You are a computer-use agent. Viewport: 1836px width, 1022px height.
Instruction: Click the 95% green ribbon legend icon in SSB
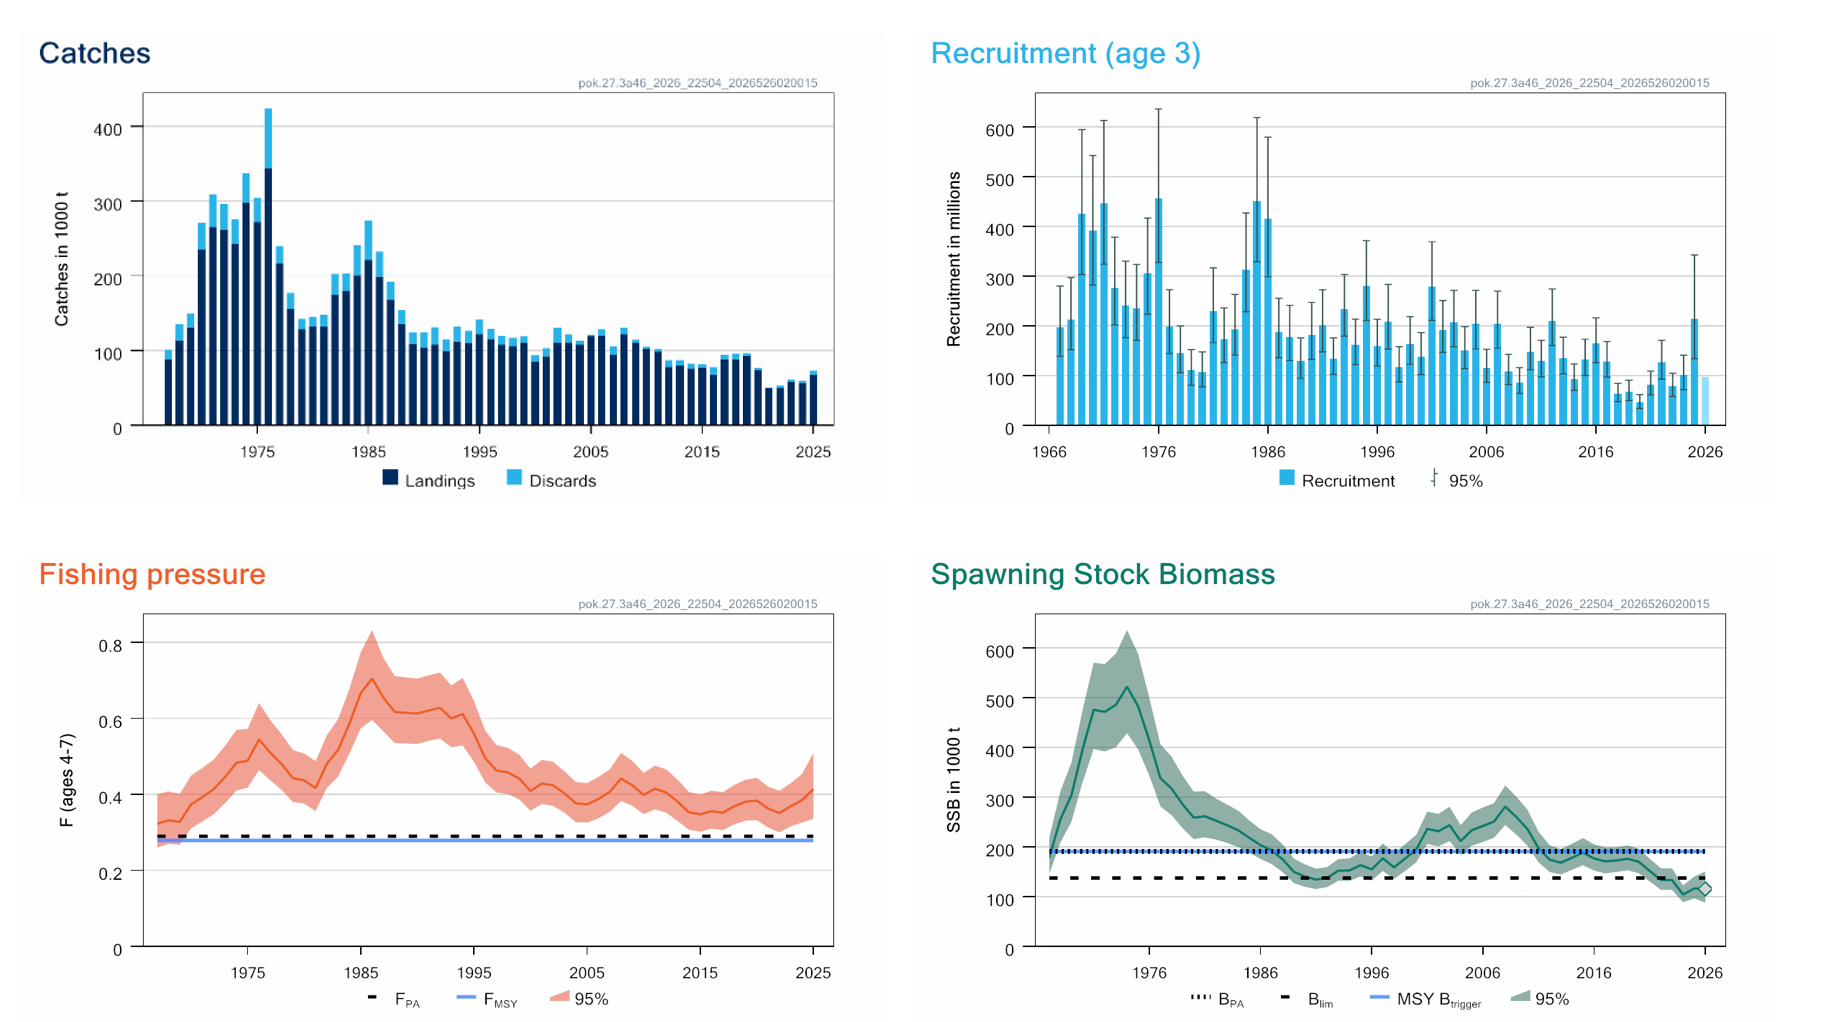click(x=1520, y=997)
